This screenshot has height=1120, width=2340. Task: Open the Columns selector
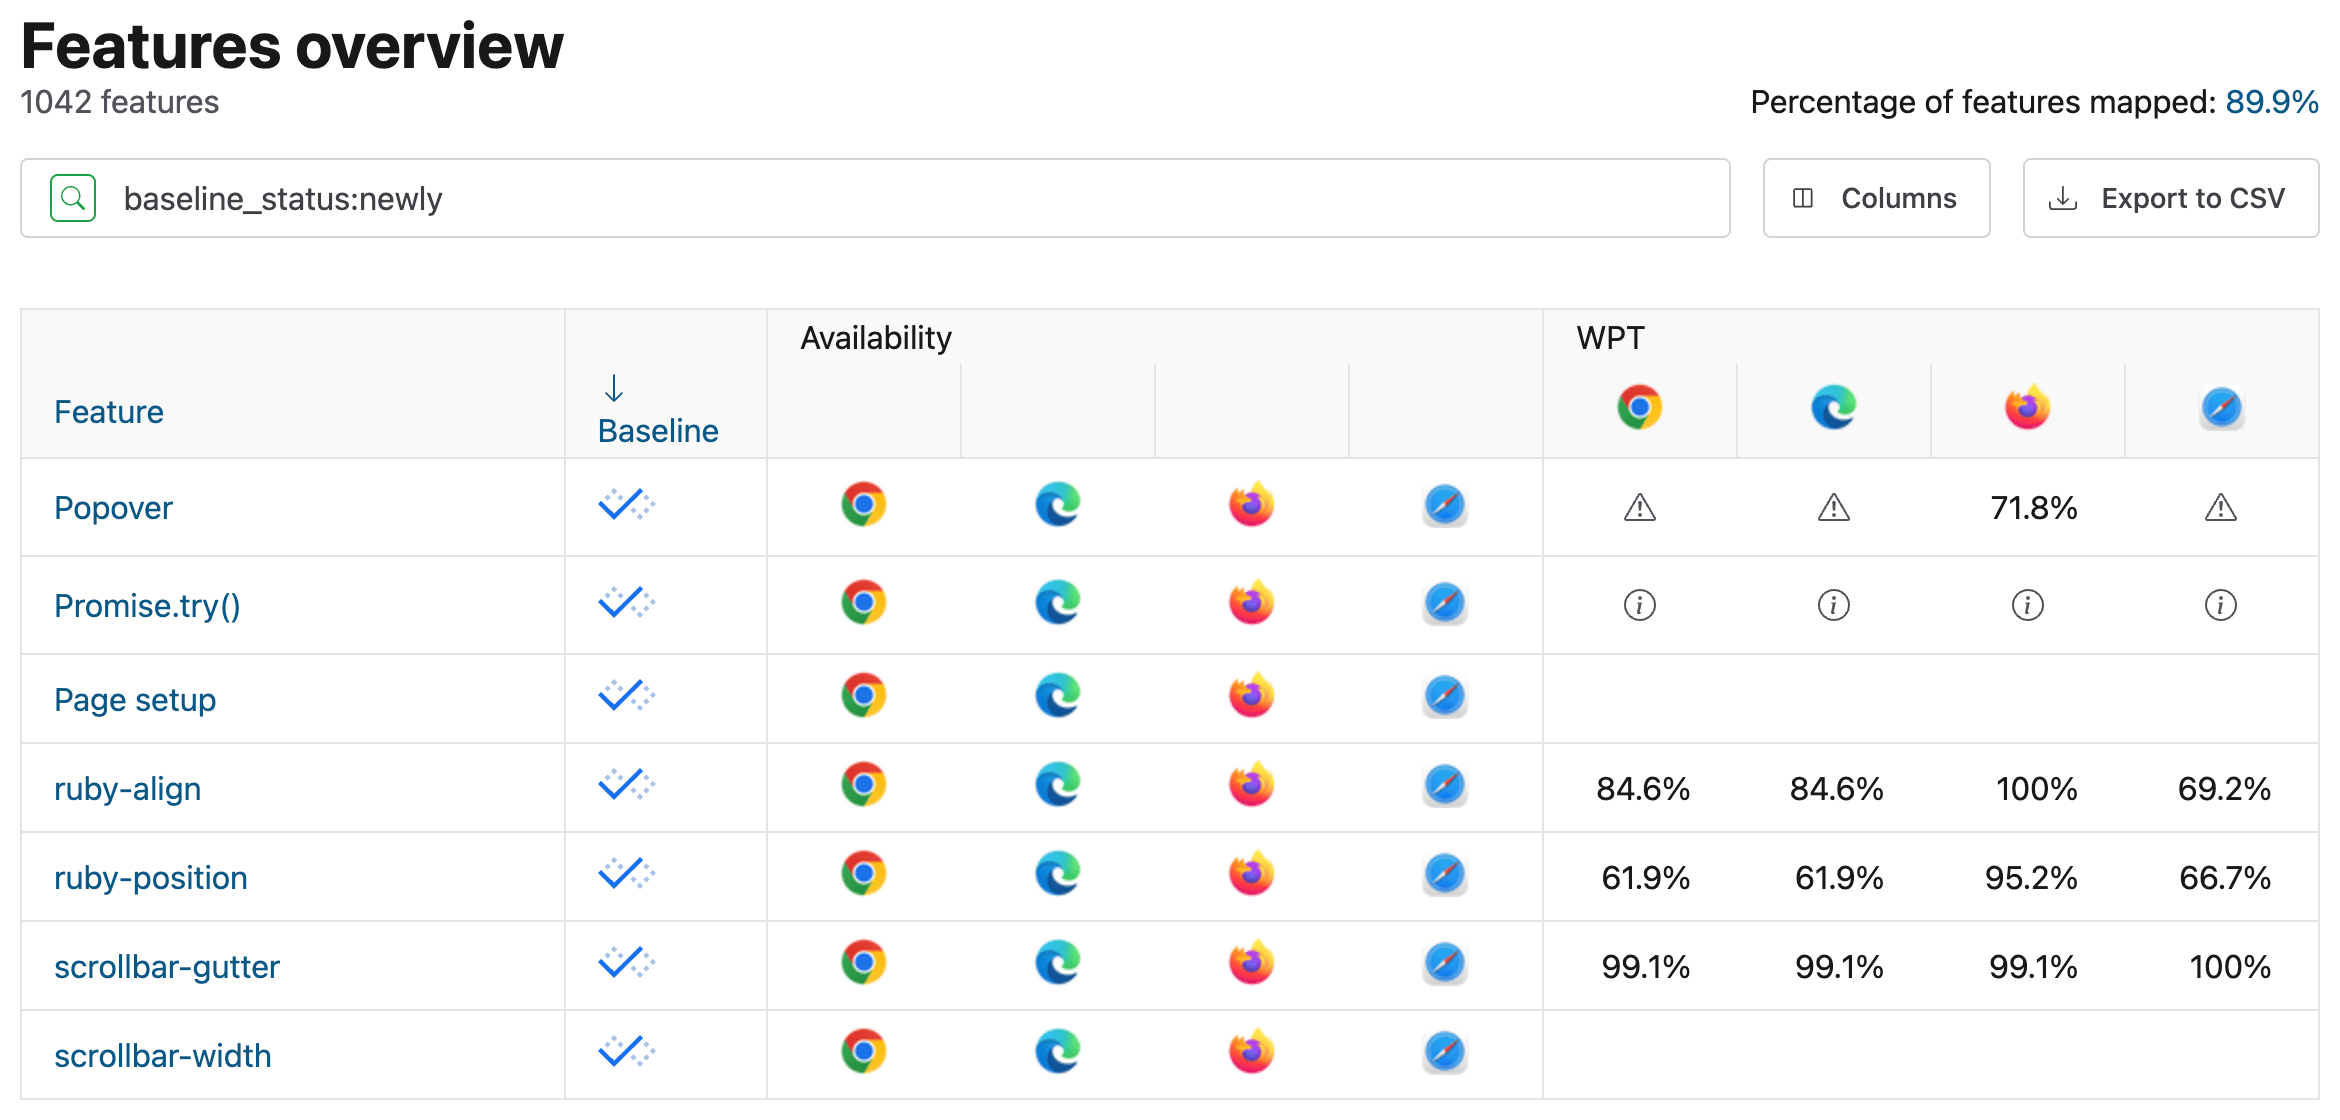tap(1876, 197)
